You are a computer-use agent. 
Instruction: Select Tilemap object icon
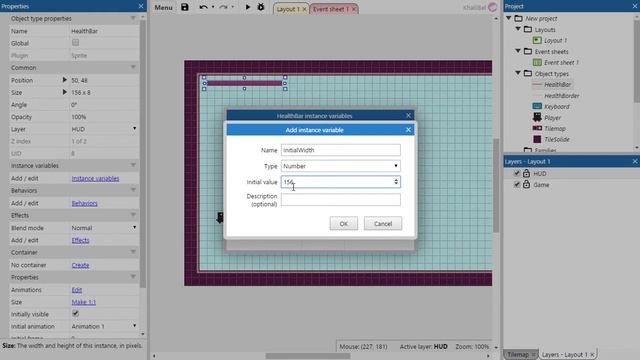coord(537,128)
